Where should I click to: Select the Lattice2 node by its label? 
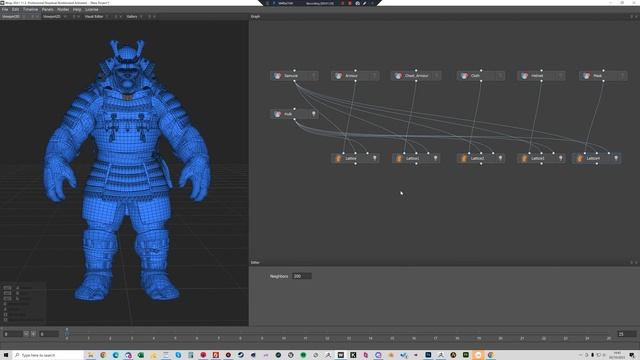click(x=477, y=158)
